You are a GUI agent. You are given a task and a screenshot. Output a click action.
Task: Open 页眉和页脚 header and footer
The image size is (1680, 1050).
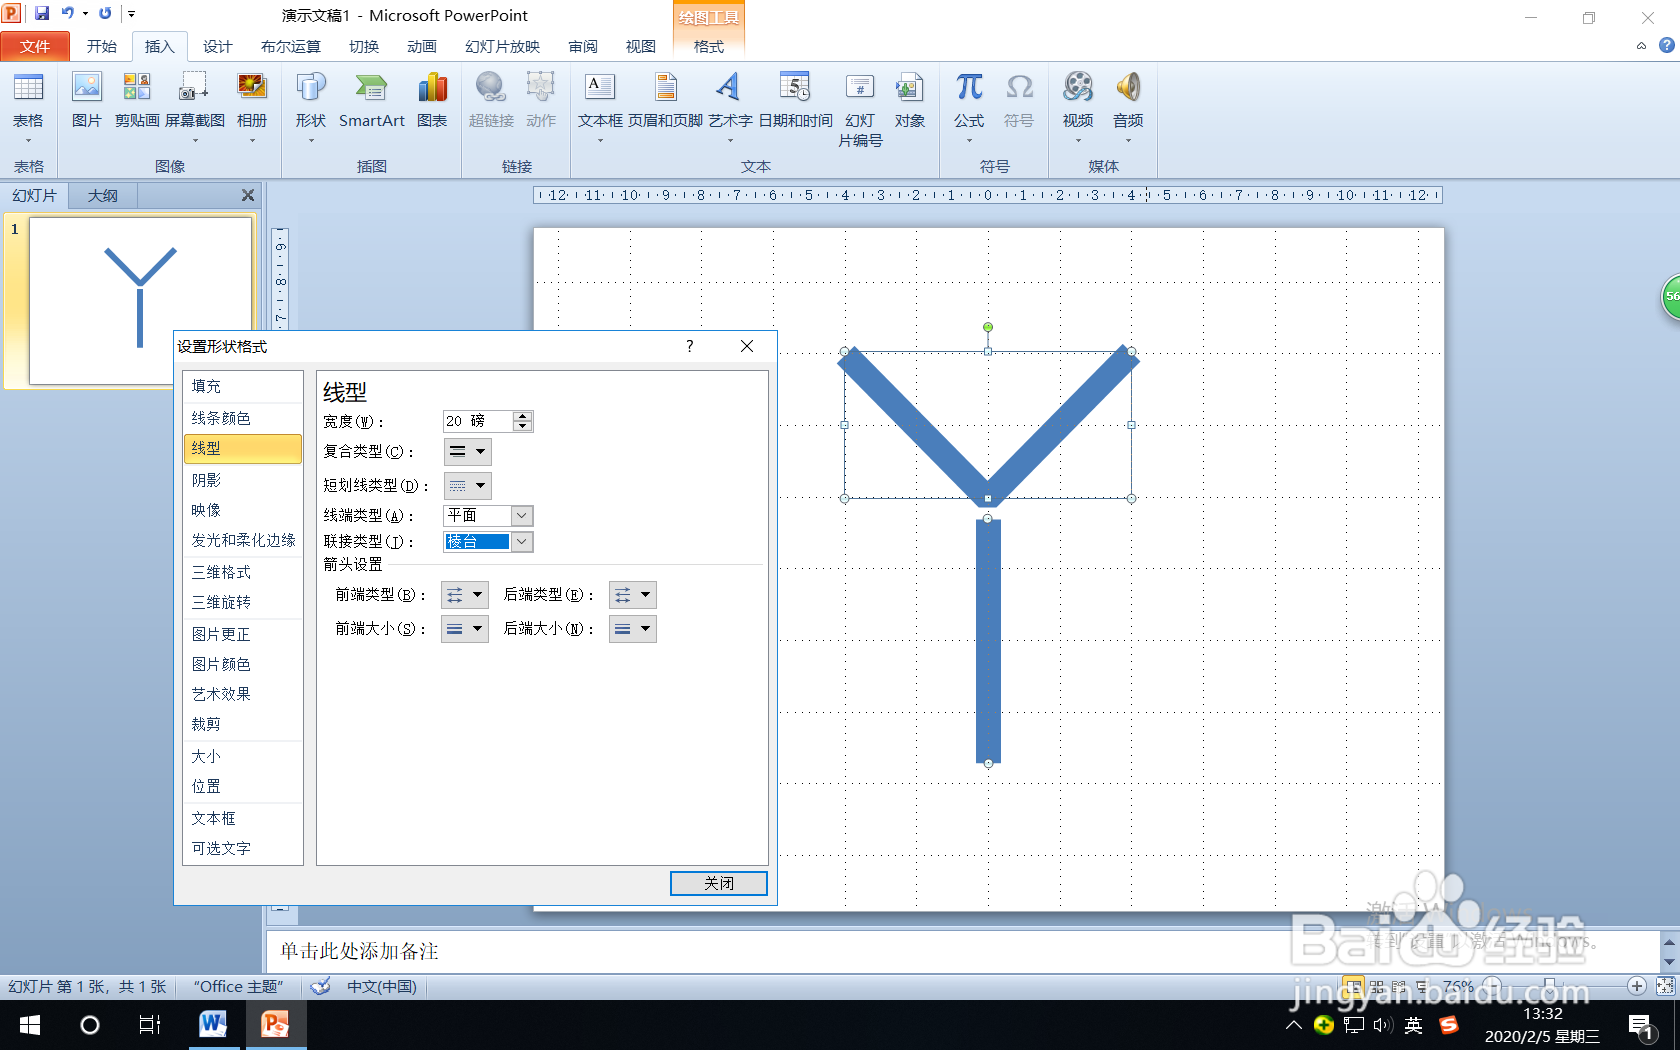click(x=665, y=104)
